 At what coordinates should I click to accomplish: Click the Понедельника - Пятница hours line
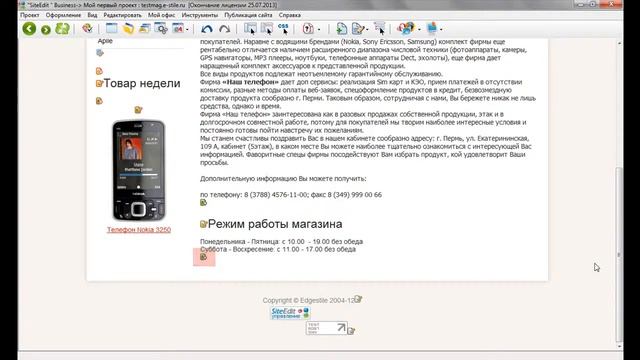tap(281, 242)
